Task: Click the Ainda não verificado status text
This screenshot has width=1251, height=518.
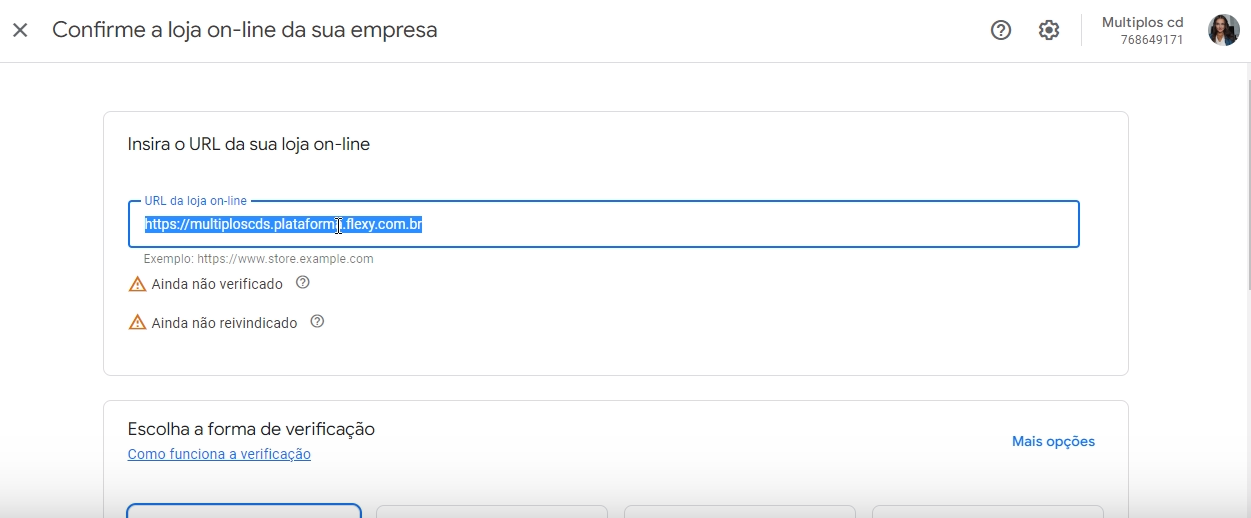Action: pyautogui.click(x=217, y=284)
